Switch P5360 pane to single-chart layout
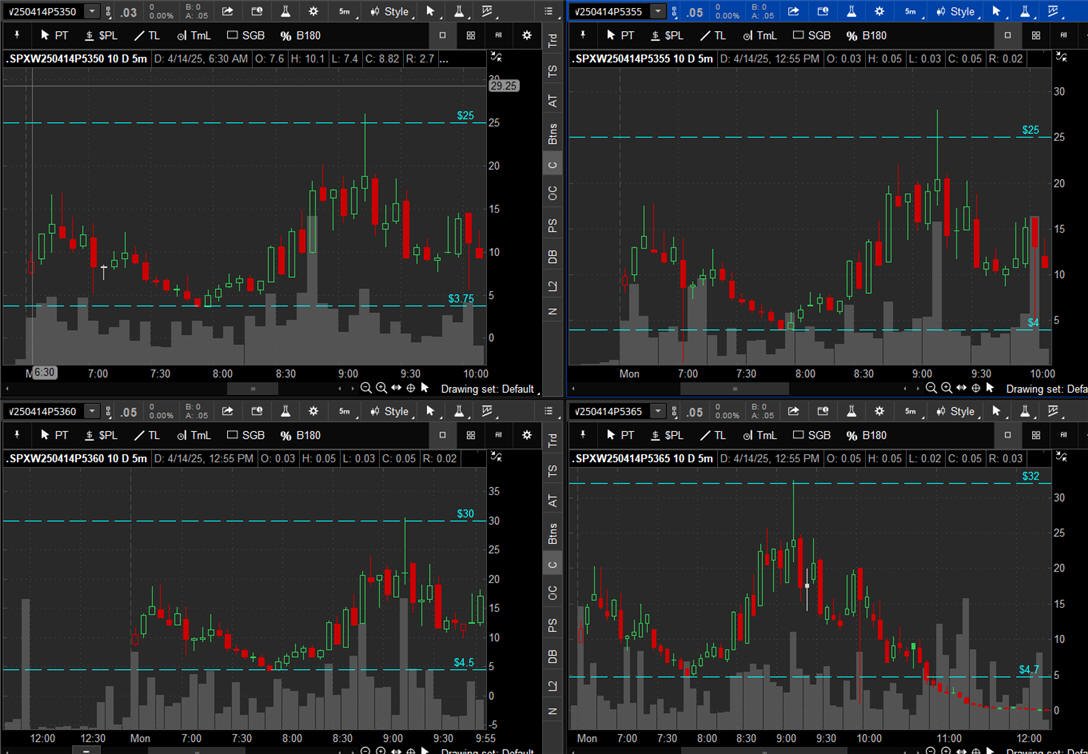This screenshot has height=754, width=1088. click(443, 435)
